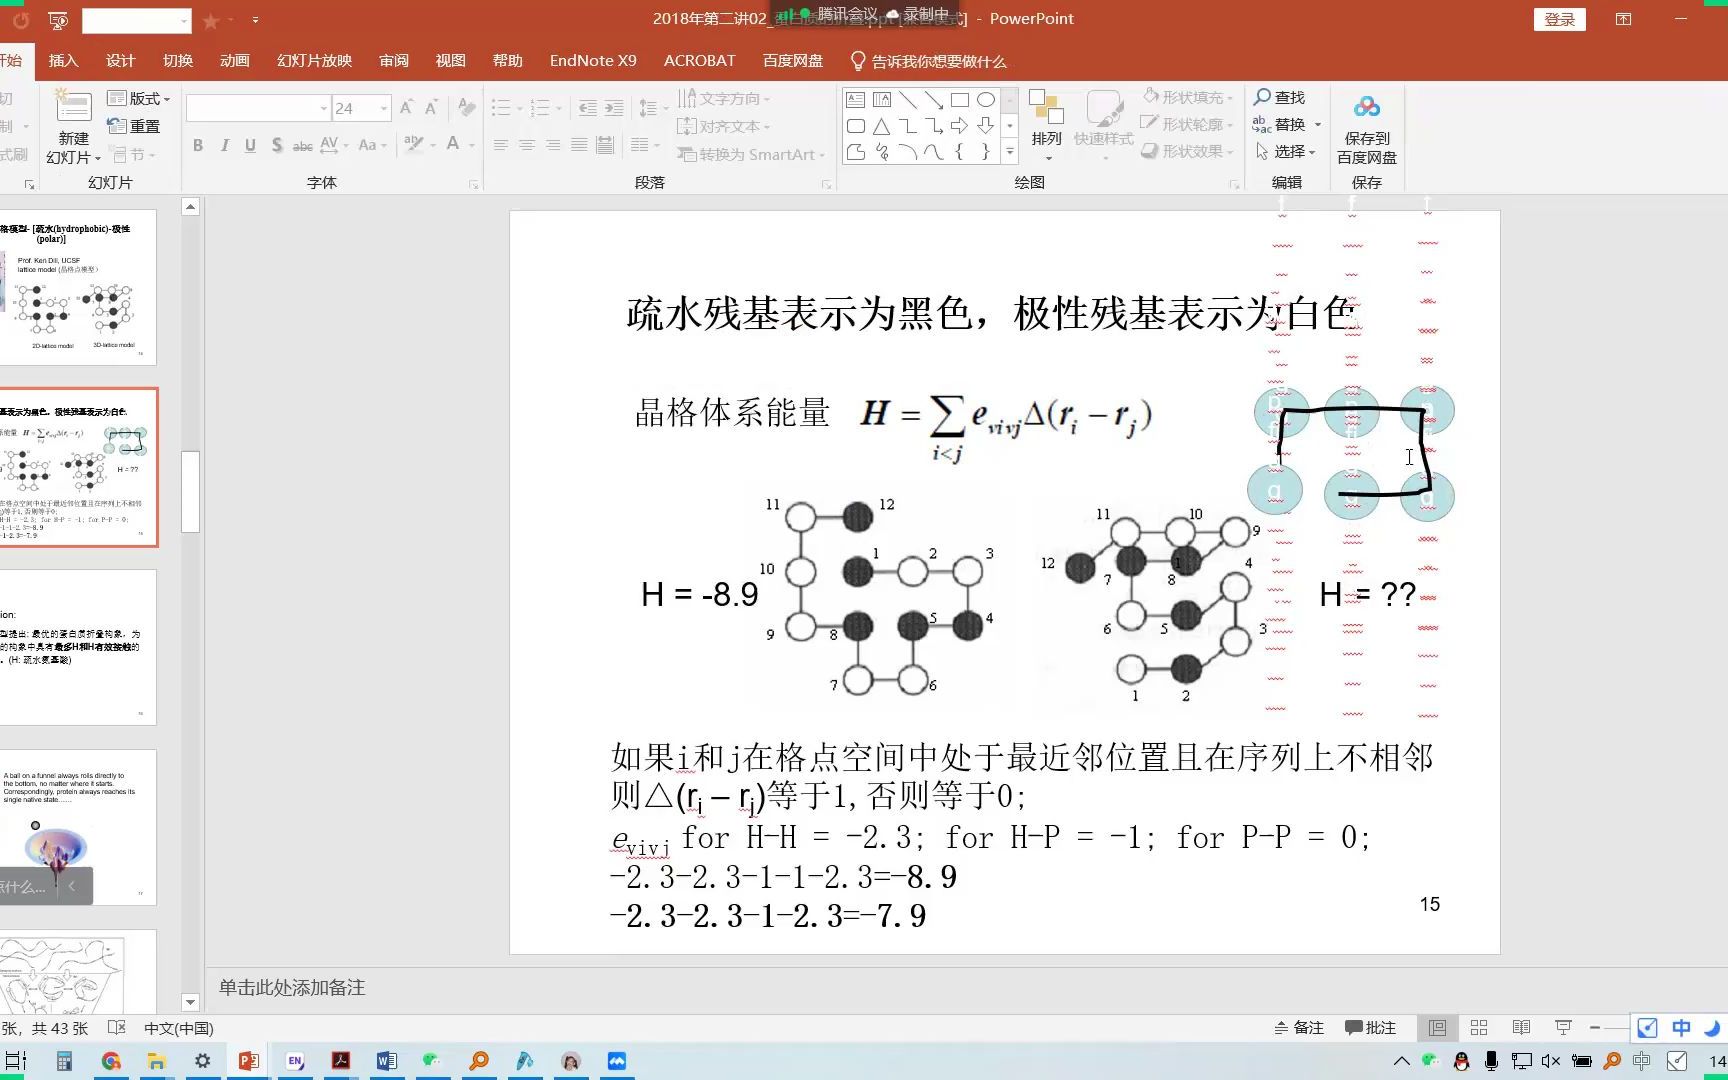Switch to Slide Sorter view in status bar

tap(1478, 1027)
